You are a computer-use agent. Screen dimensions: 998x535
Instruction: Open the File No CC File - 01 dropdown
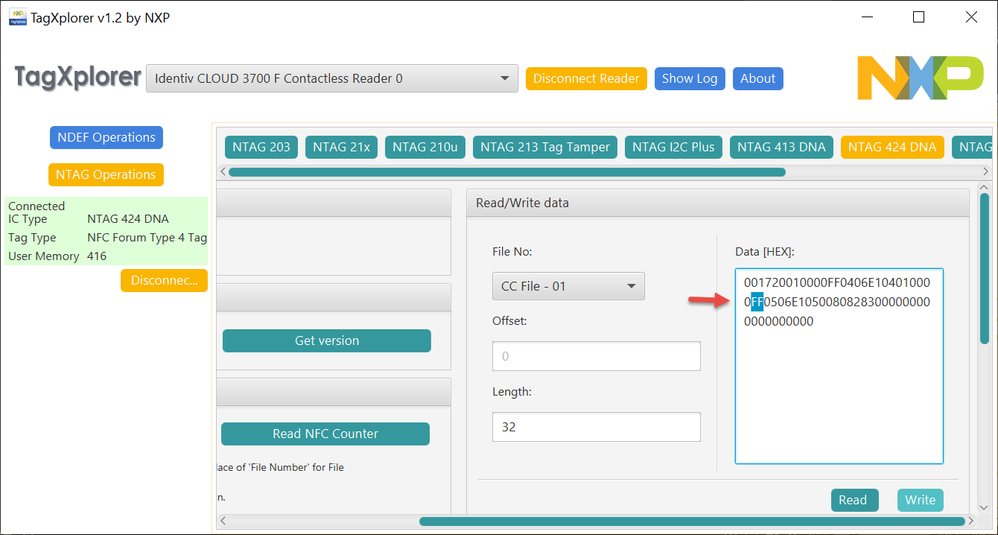pyautogui.click(x=568, y=286)
